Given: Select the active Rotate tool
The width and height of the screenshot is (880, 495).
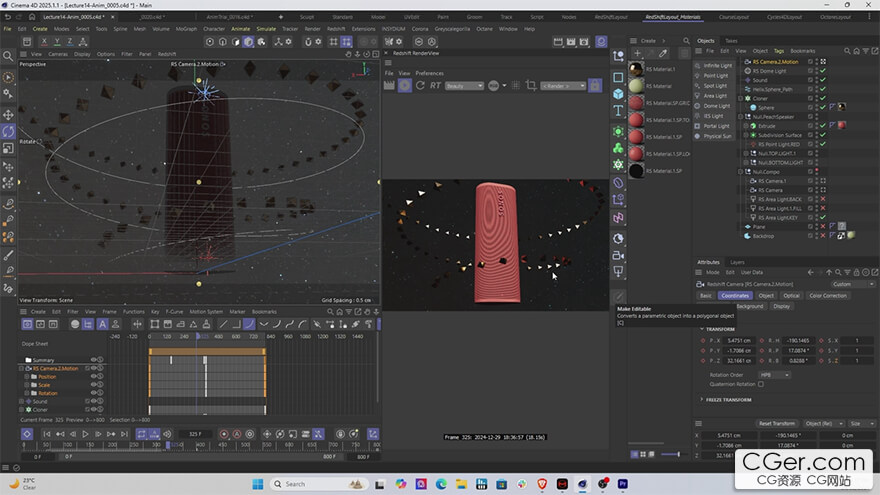Looking at the screenshot, I should [x=8, y=131].
